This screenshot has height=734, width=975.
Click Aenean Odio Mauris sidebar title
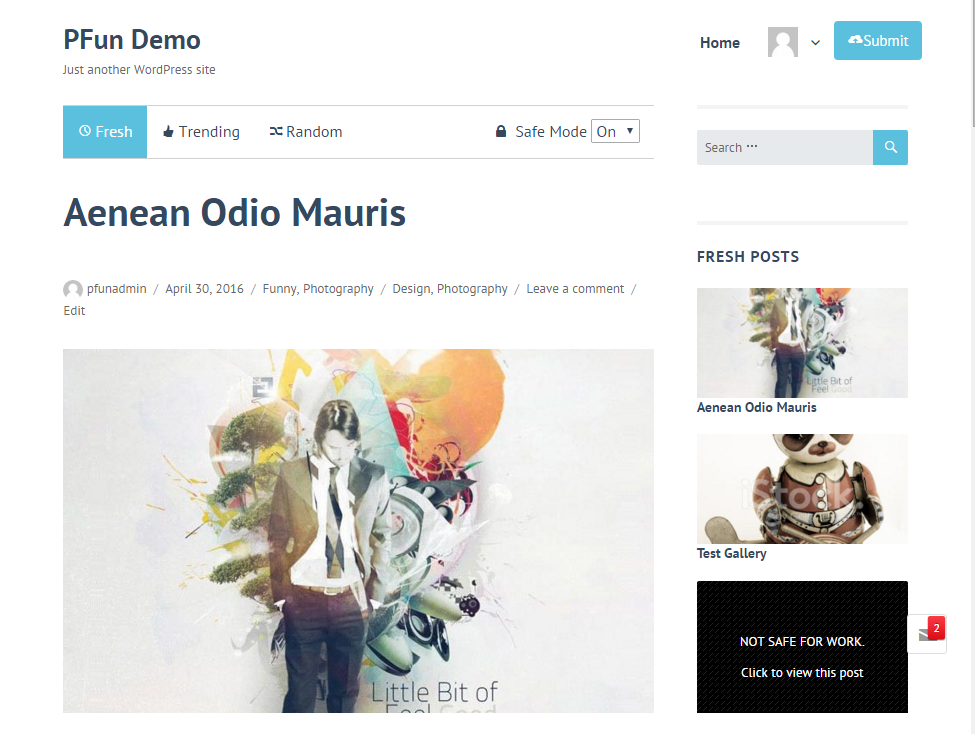coord(756,407)
